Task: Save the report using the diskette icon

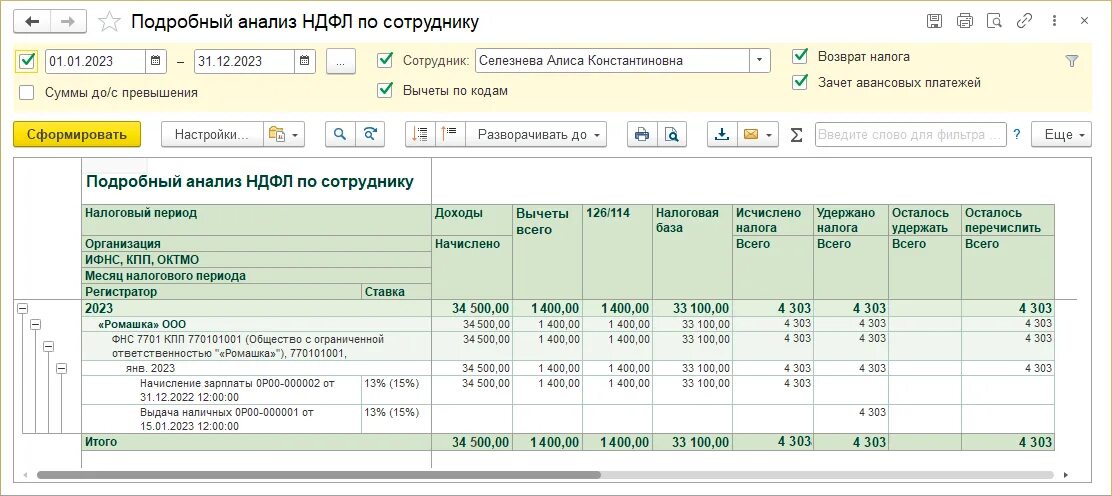Action: click(x=934, y=21)
